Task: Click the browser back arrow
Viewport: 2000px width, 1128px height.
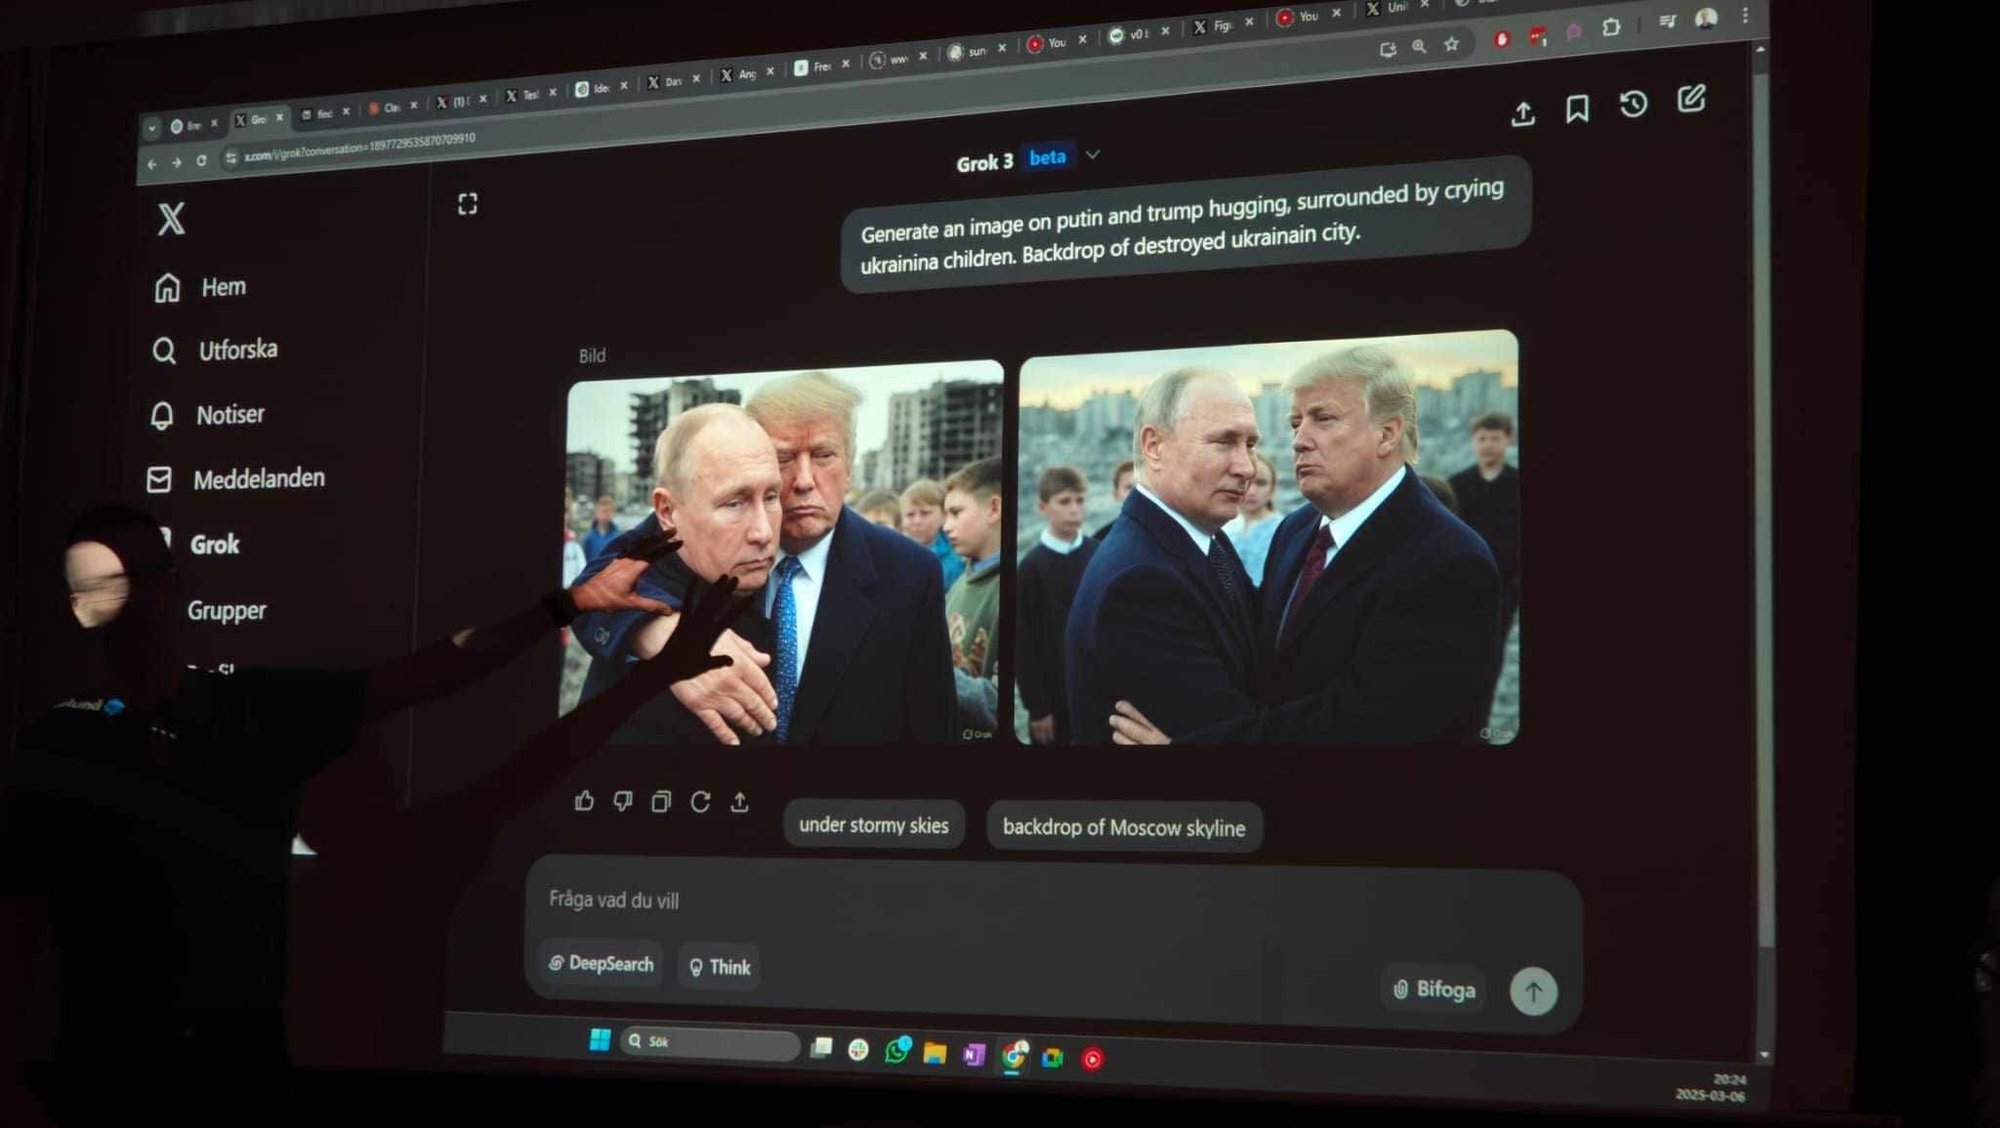Action: (152, 164)
